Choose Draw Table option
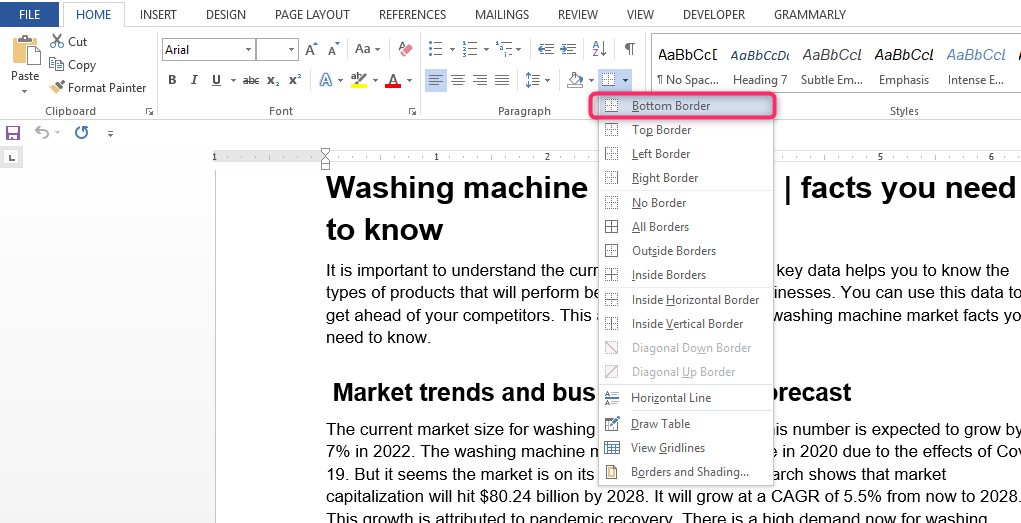Image resolution: width=1021 pixels, height=523 pixels. point(686,424)
